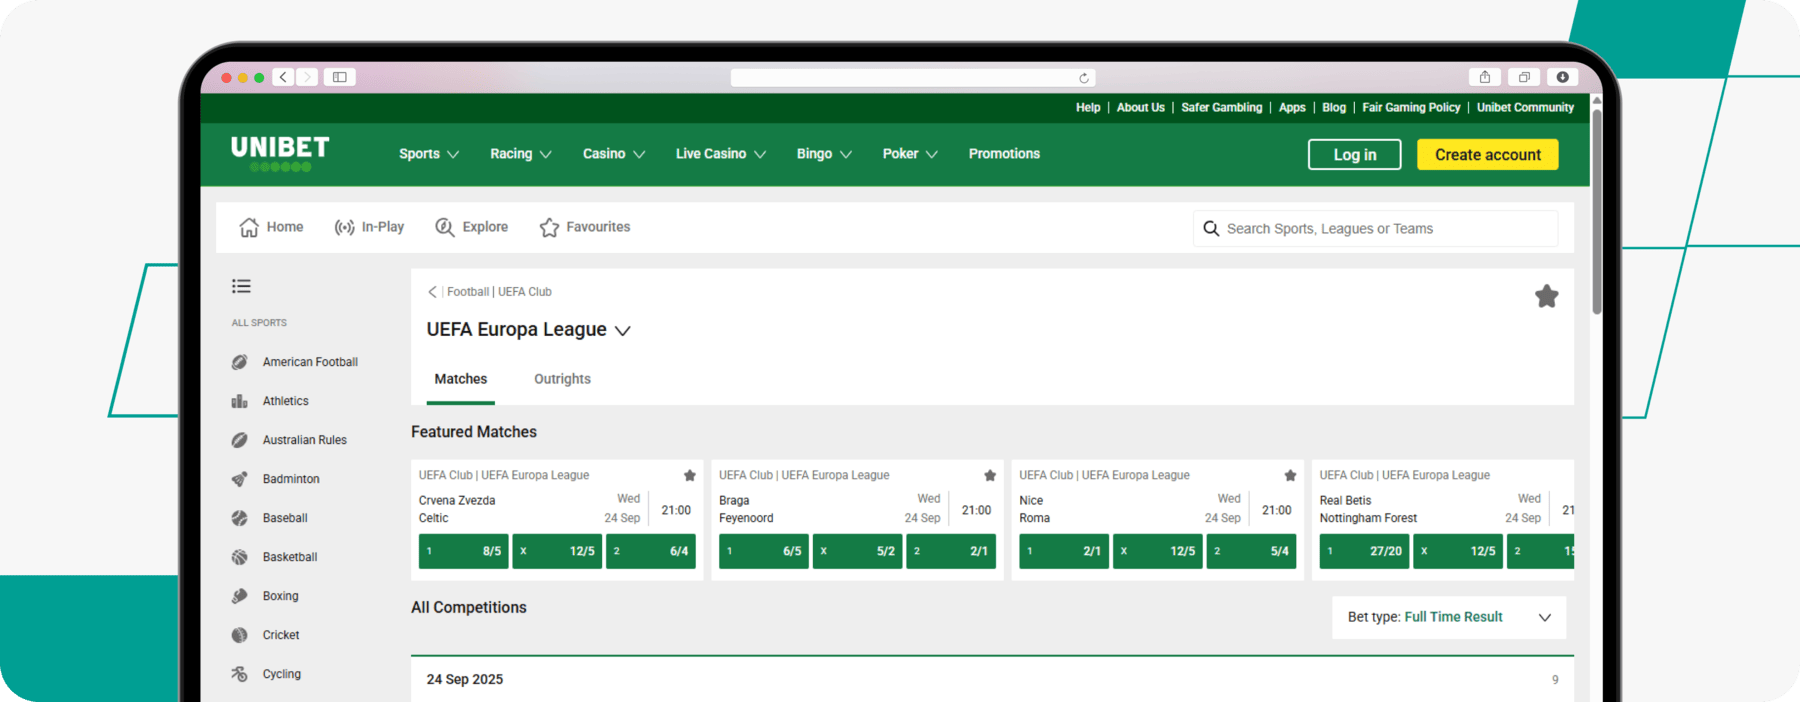Expand the Casino menu

[614, 154]
